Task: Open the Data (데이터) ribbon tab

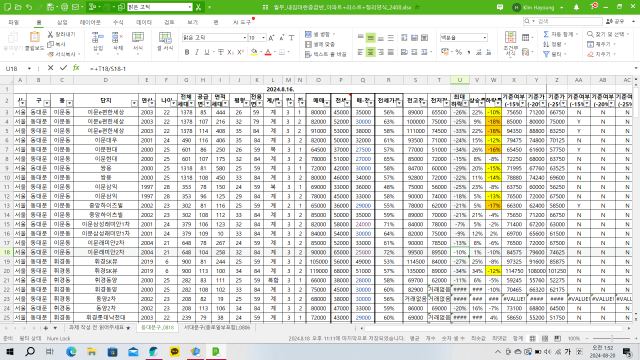Action: point(144,22)
